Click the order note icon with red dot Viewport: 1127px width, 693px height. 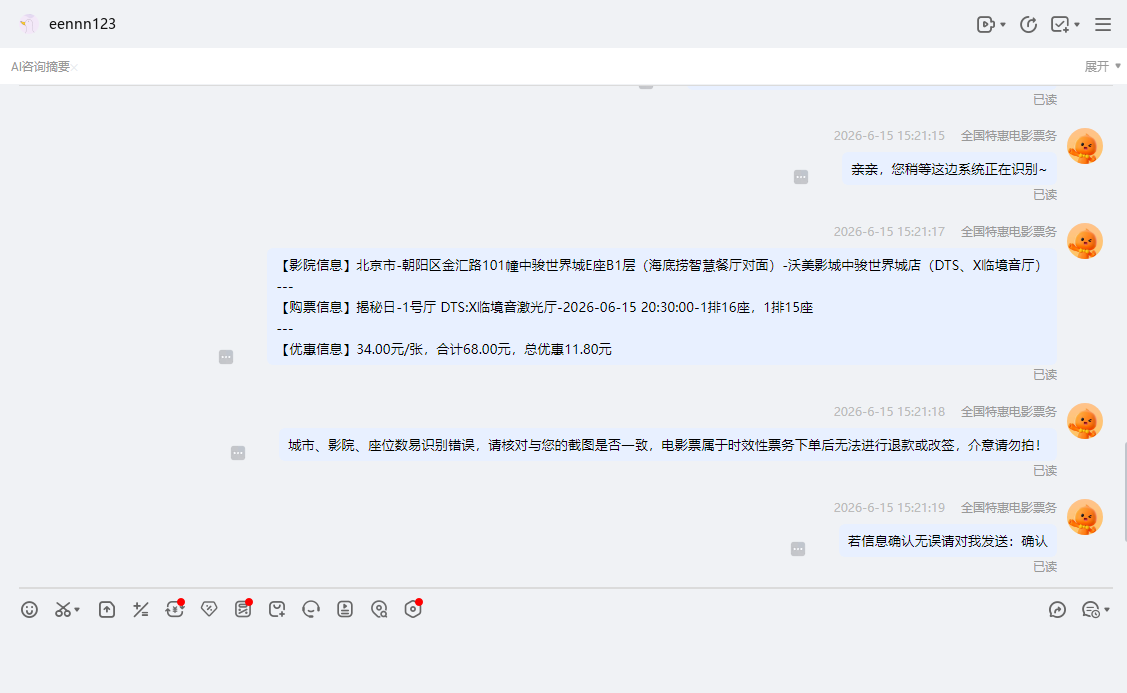point(243,610)
